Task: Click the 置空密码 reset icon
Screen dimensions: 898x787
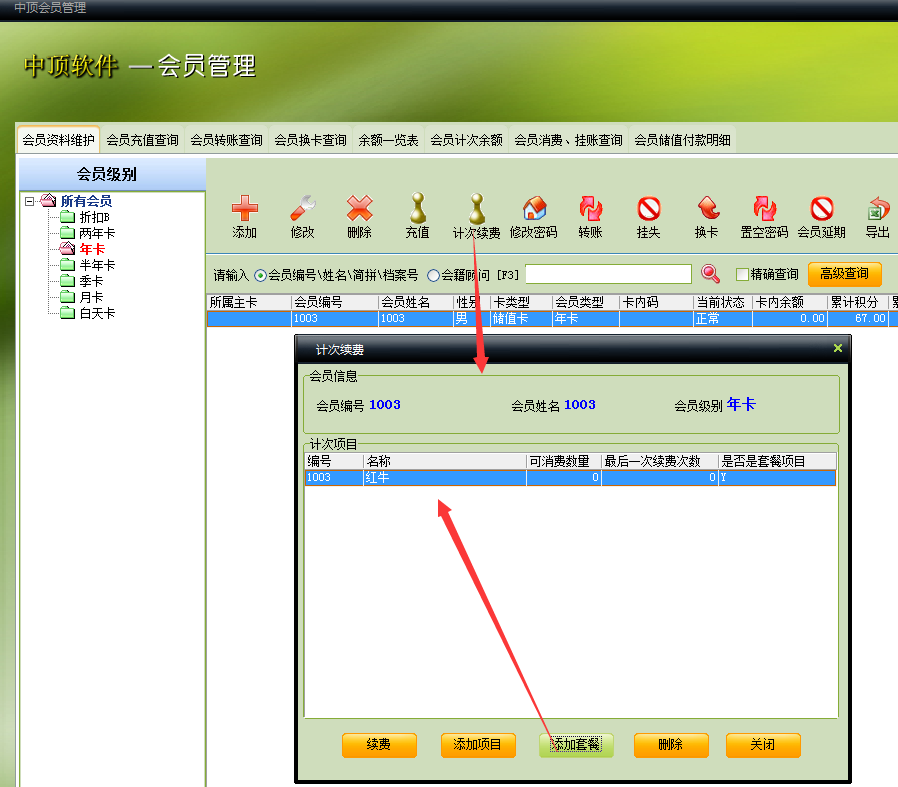Action: tap(765, 208)
